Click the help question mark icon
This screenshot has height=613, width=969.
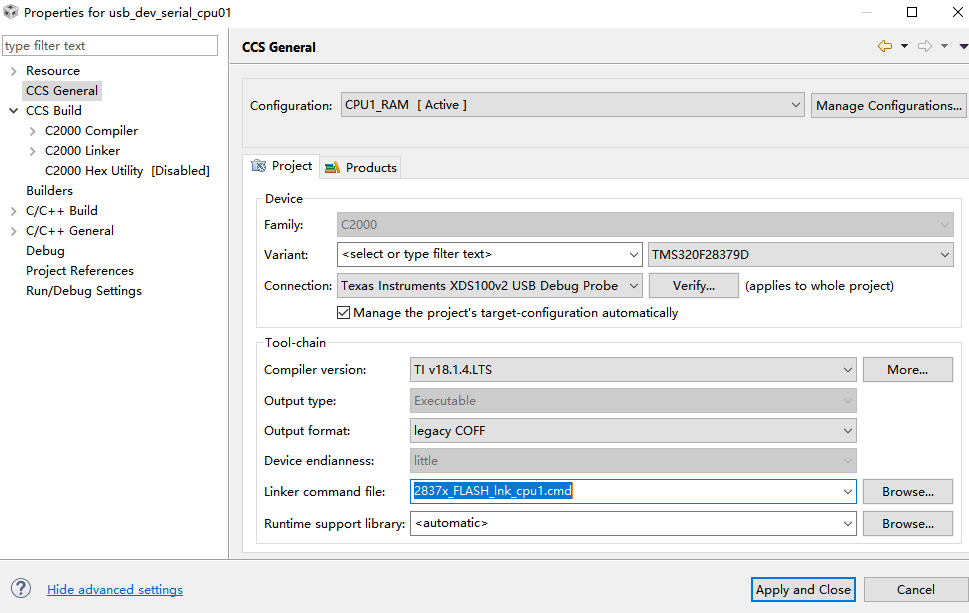[20, 588]
